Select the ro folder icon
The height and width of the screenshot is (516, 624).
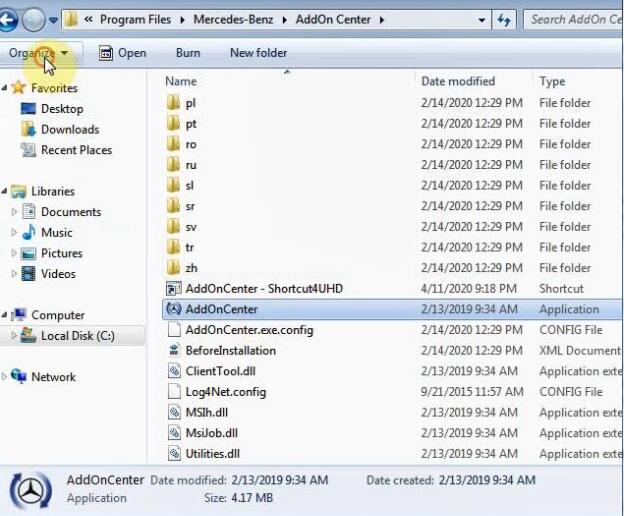click(173, 144)
